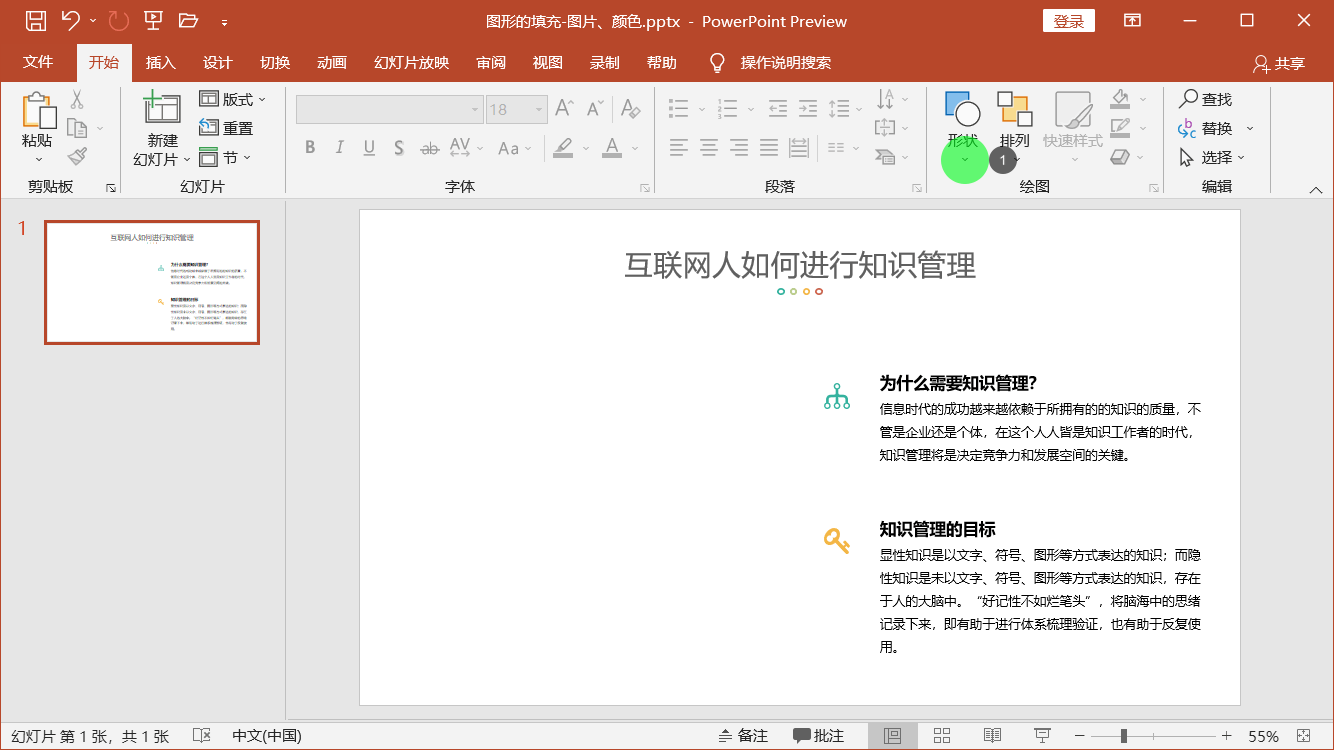Click the shape effects icon in drawing group
The height and width of the screenshot is (750, 1334).
[1121, 157]
